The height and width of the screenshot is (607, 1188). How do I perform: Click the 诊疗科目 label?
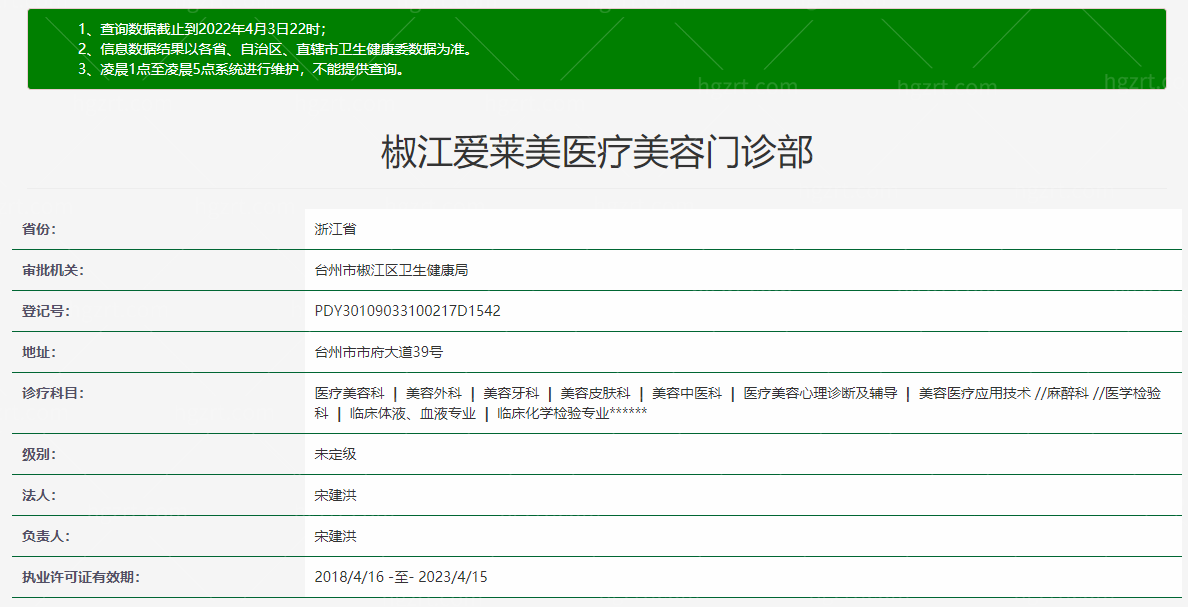[x=52, y=393]
